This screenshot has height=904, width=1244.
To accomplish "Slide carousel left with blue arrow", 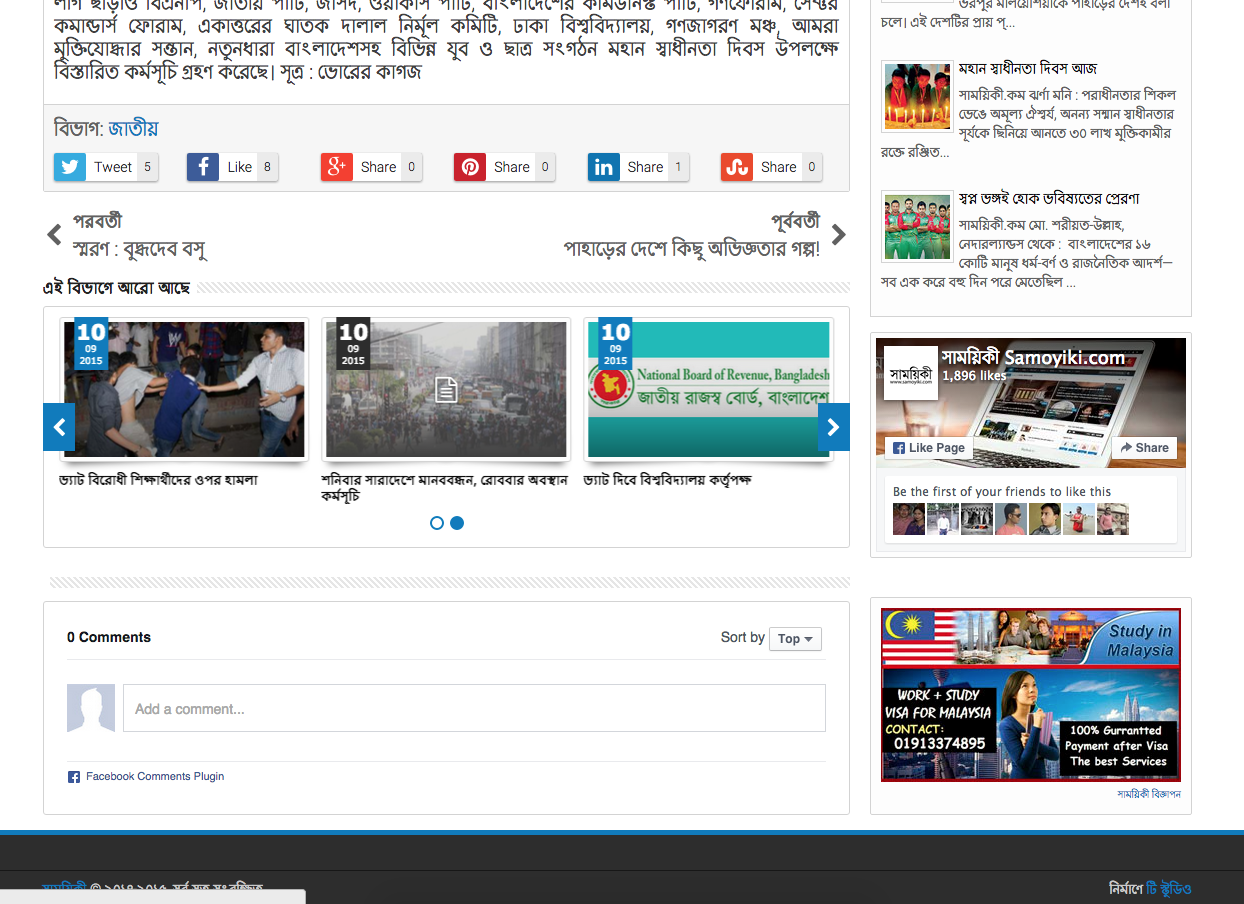I will (x=59, y=427).
